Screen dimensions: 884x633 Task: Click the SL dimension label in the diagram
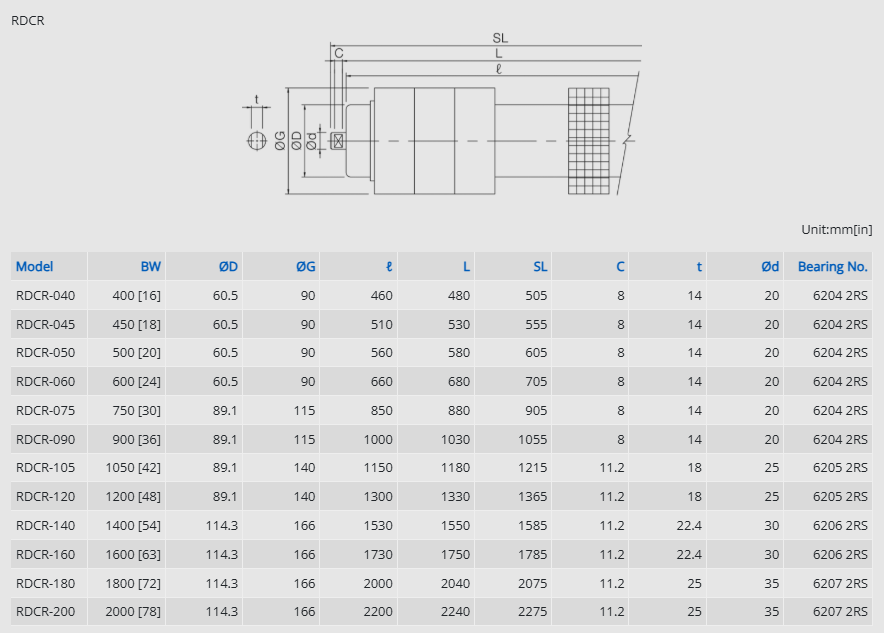499,38
